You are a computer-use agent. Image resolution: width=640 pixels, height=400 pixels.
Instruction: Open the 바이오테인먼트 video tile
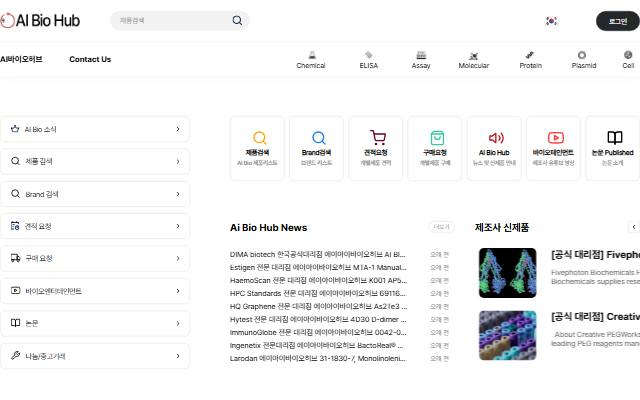(x=553, y=148)
